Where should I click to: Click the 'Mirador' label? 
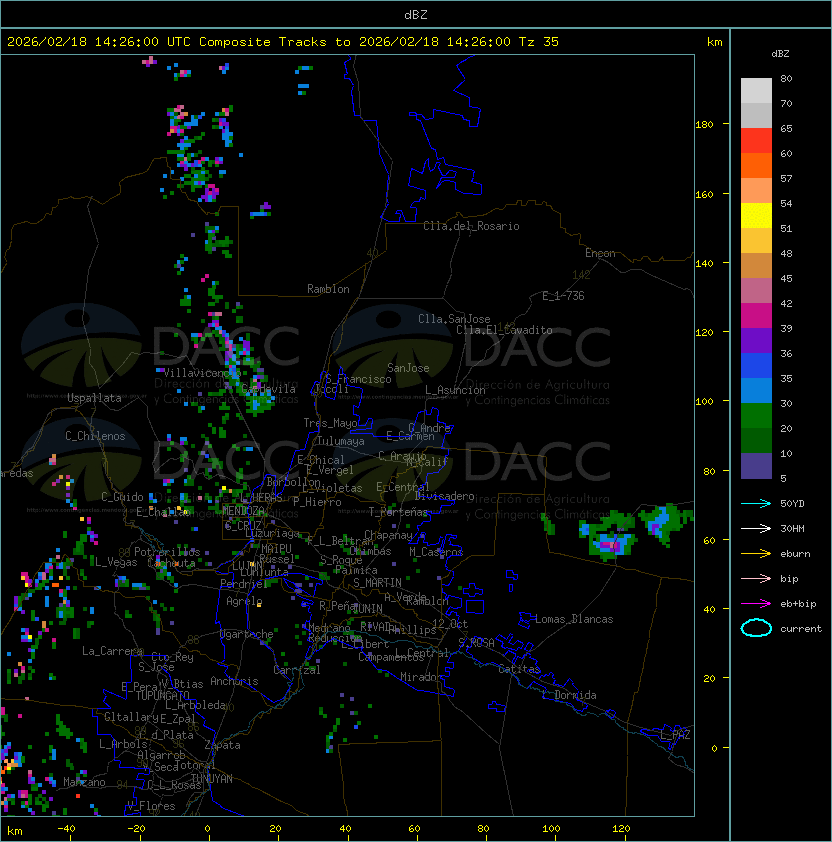pyautogui.click(x=422, y=677)
